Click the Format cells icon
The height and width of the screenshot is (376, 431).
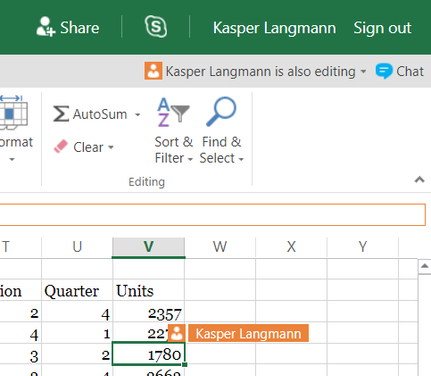tap(12, 113)
